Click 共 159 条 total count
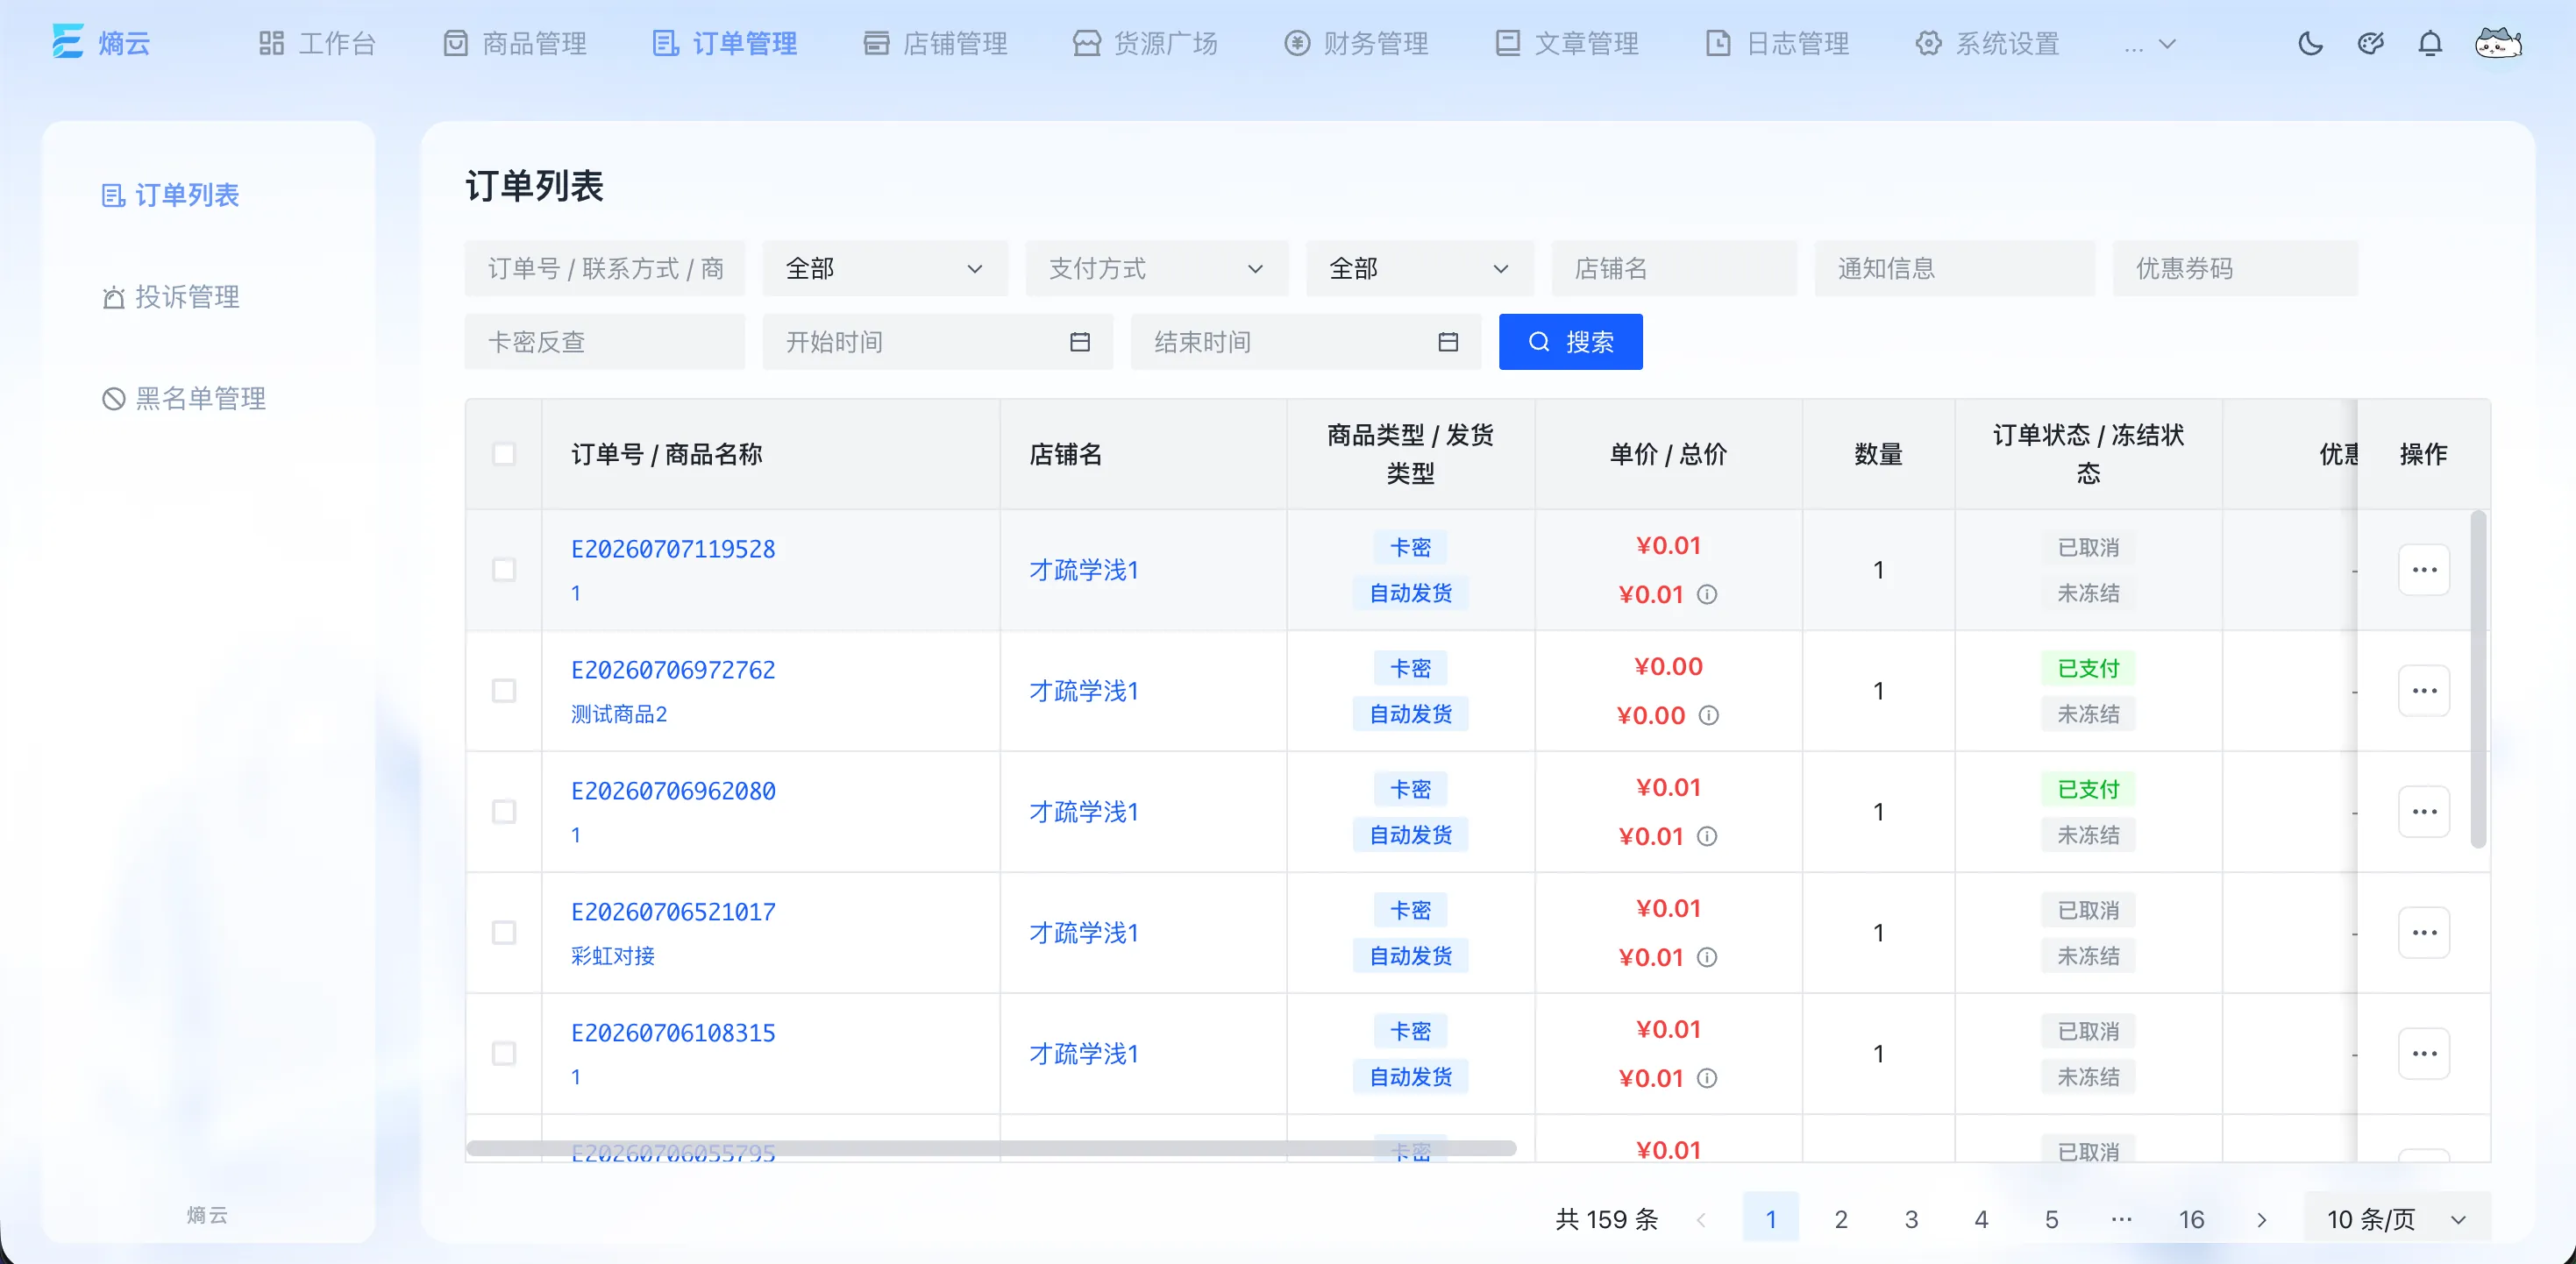Viewport: 2576px width, 1264px height. point(1607,1219)
